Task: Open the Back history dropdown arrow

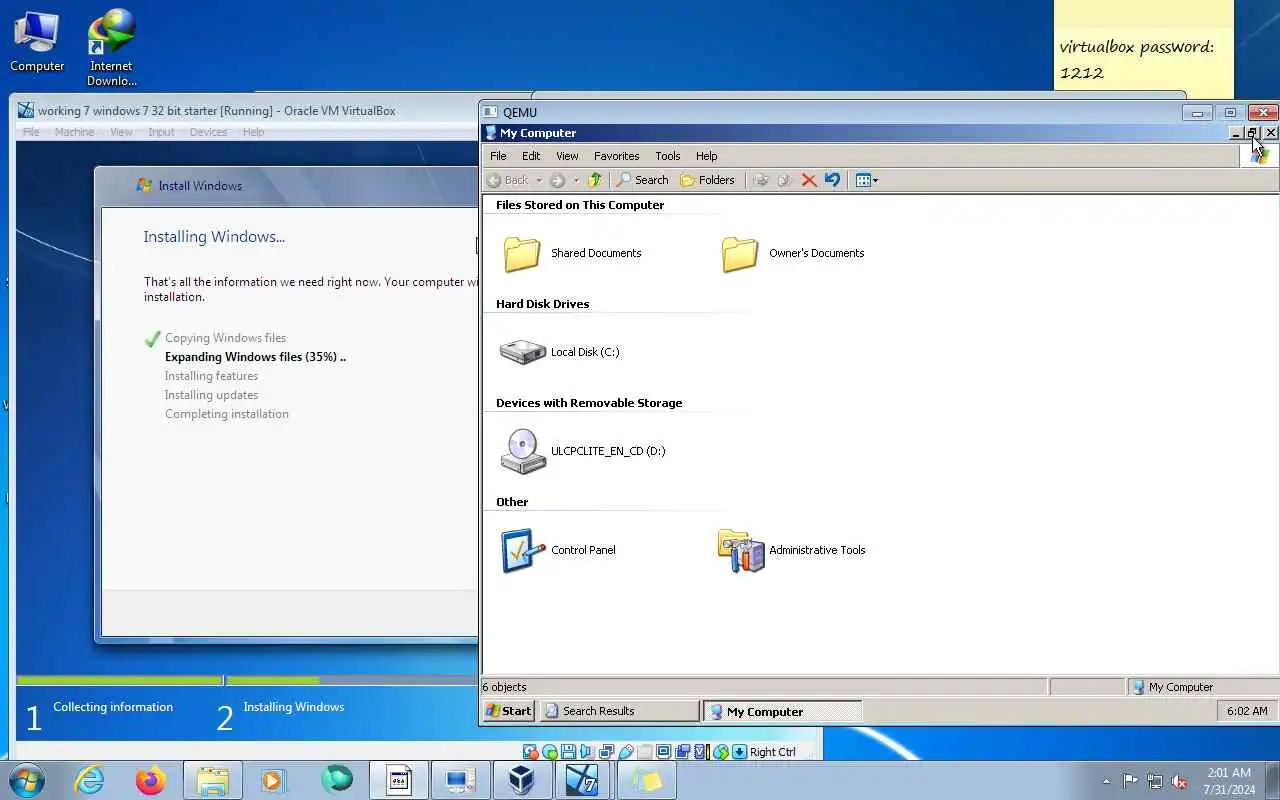Action: tap(538, 180)
